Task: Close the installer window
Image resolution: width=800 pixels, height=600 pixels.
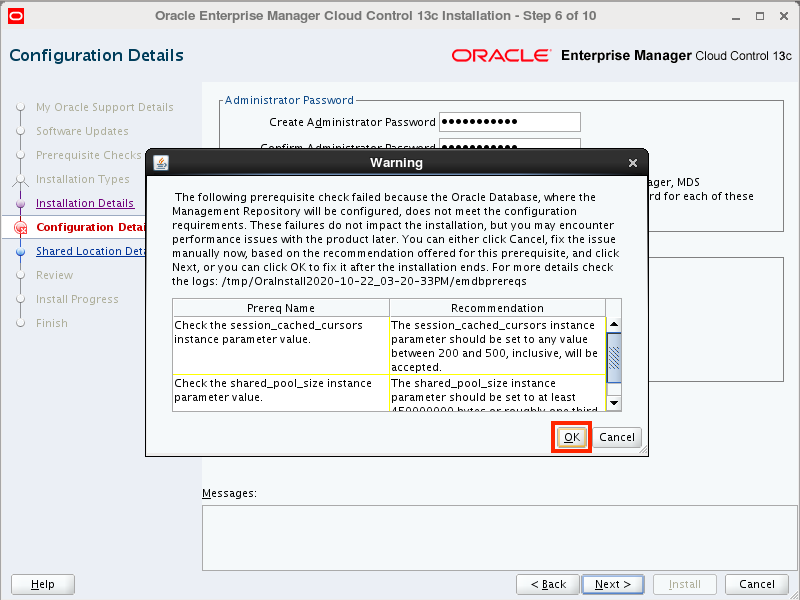Action: pyautogui.click(x=784, y=16)
